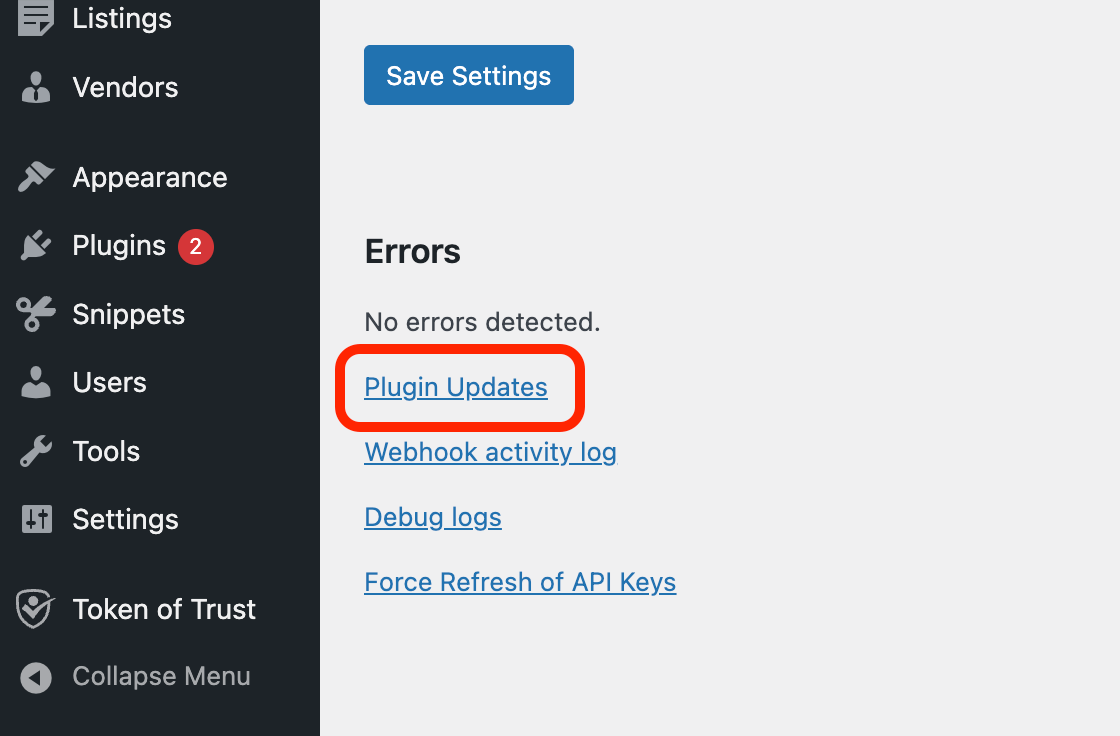
Task: Click the Settings sliders icon
Action: point(36,520)
